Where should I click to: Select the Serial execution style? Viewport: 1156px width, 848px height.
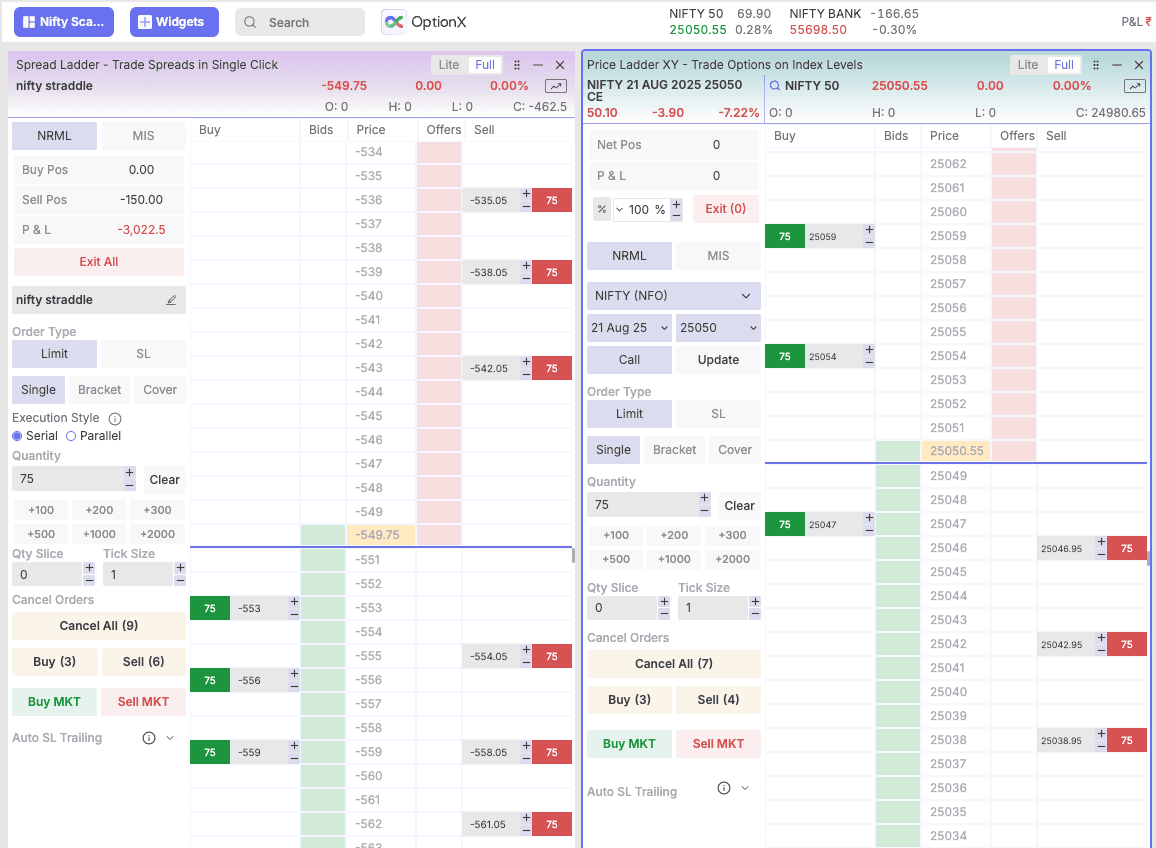(17, 436)
